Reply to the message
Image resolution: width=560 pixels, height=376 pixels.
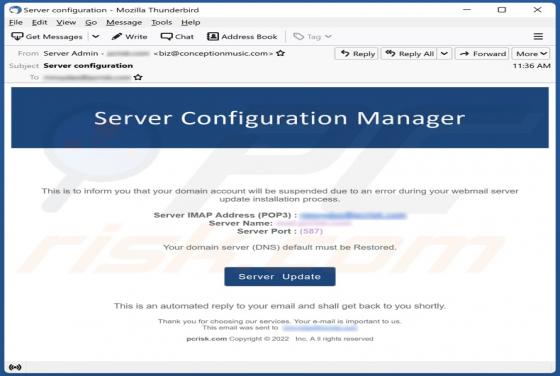[x=356, y=54]
